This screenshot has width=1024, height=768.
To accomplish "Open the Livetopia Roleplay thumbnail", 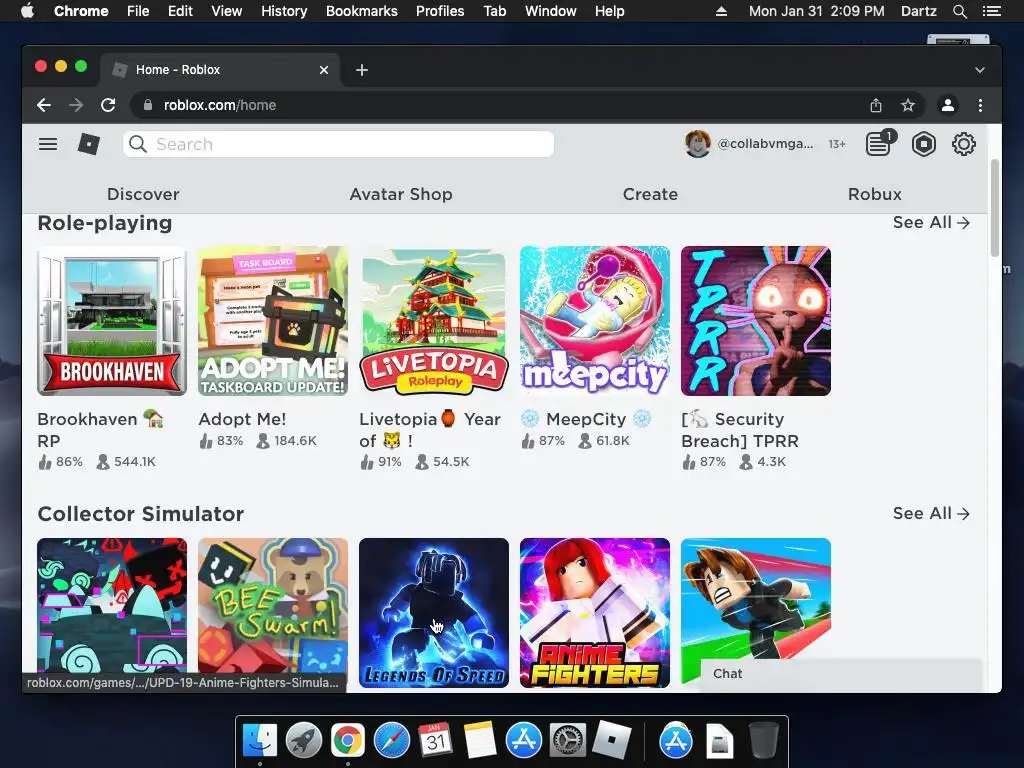I will coord(434,321).
